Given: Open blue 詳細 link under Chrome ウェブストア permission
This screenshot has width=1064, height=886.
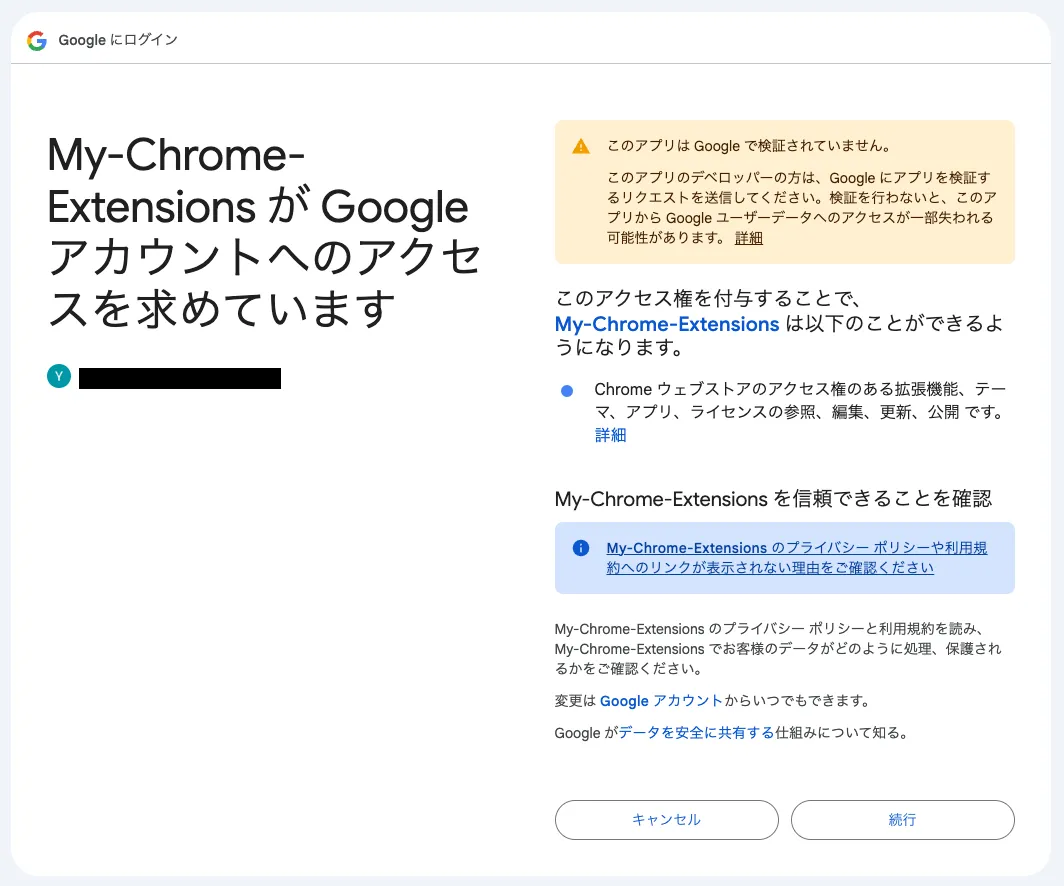Looking at the screenshot, I should click(610, 435).
